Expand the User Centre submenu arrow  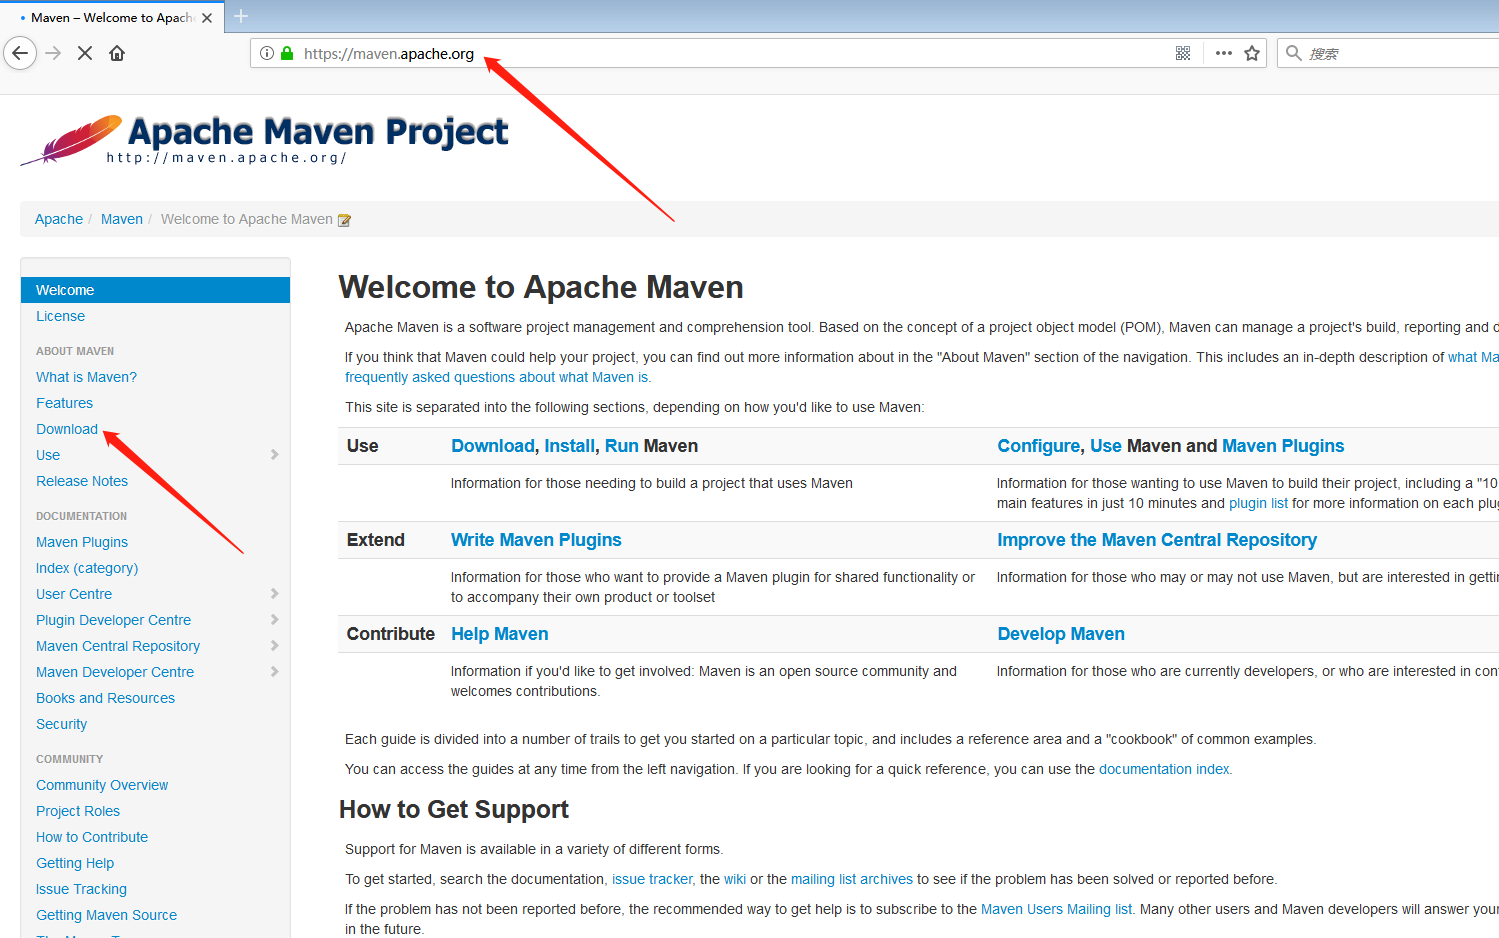274,594
